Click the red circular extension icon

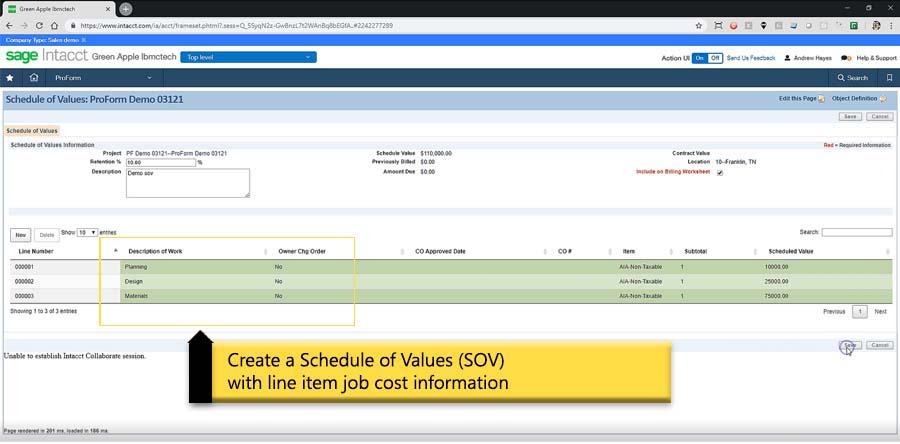click(734, 26)
